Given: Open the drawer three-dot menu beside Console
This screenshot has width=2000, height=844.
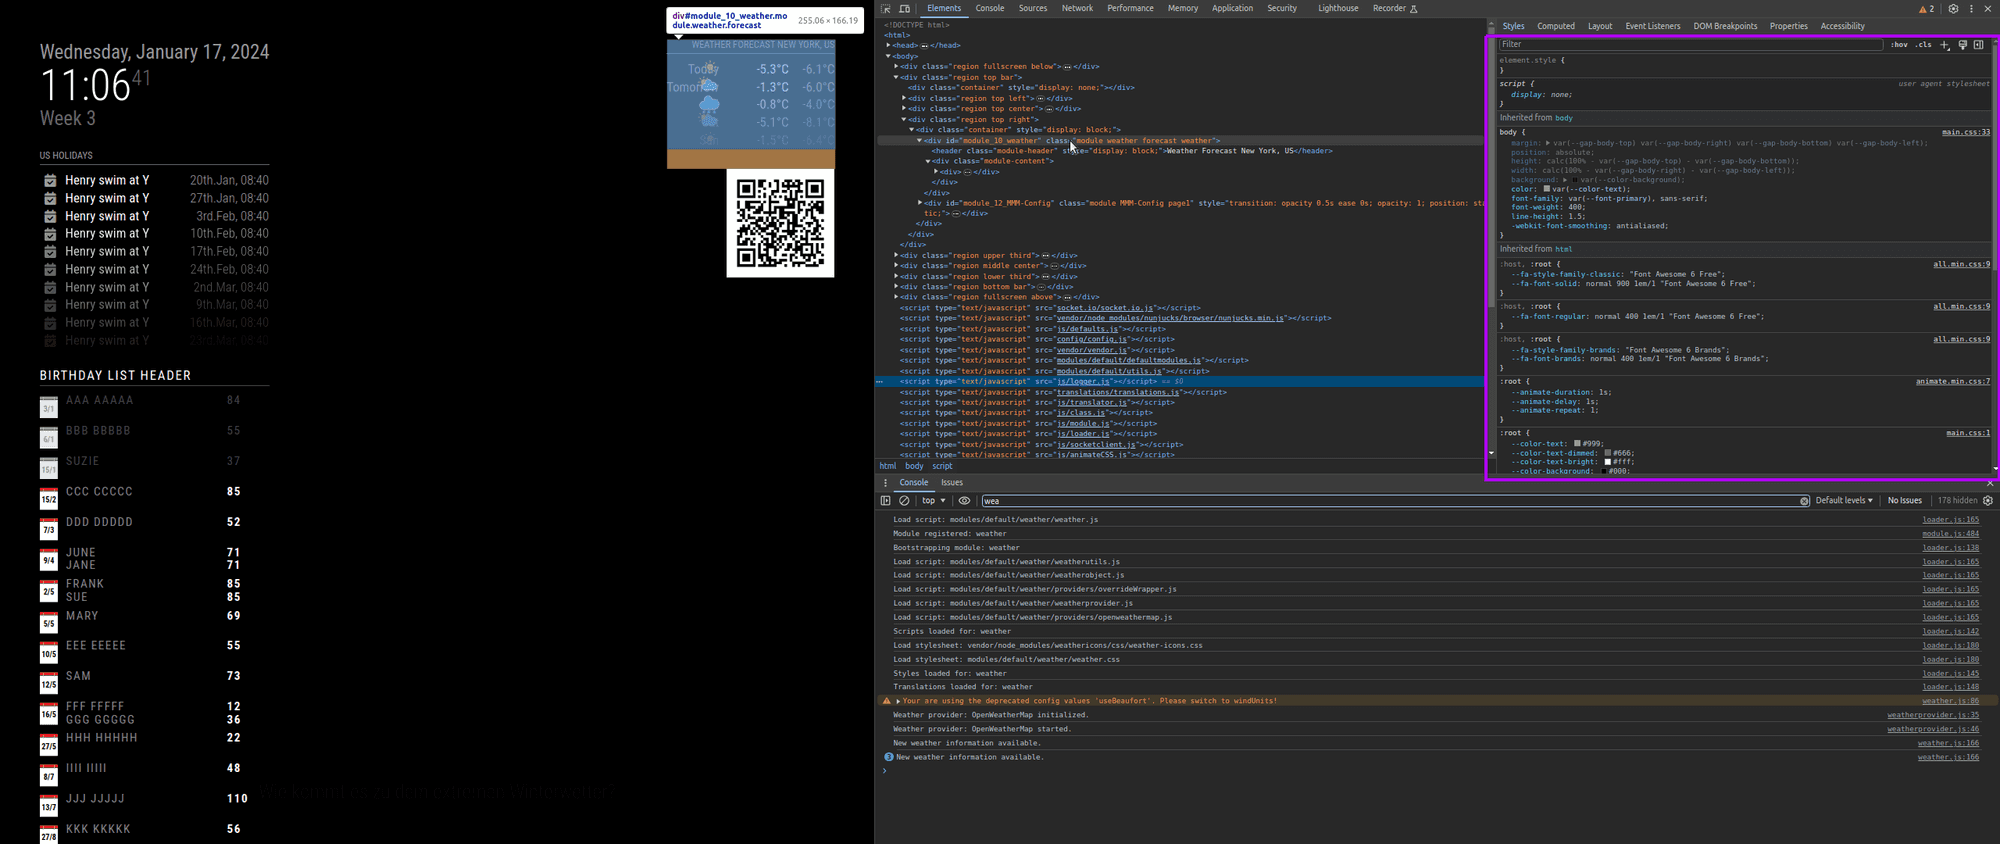Looking at the screenshot, I should pos(885,482).
